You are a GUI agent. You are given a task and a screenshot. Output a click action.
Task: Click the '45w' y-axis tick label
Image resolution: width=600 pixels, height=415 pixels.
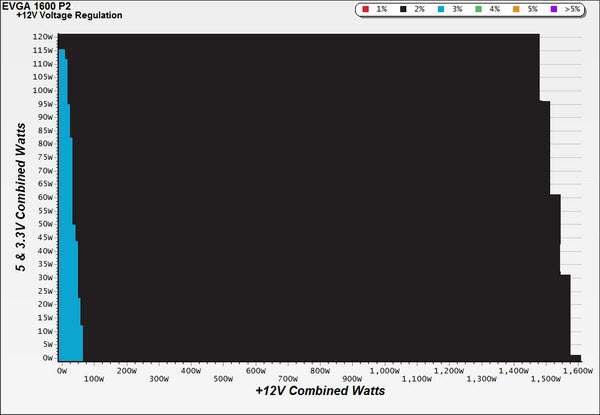click(44, 238)
